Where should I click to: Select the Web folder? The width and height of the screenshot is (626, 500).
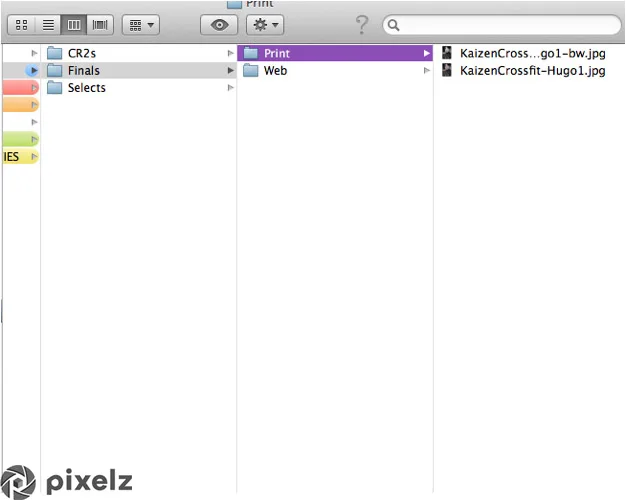(335, 70)
